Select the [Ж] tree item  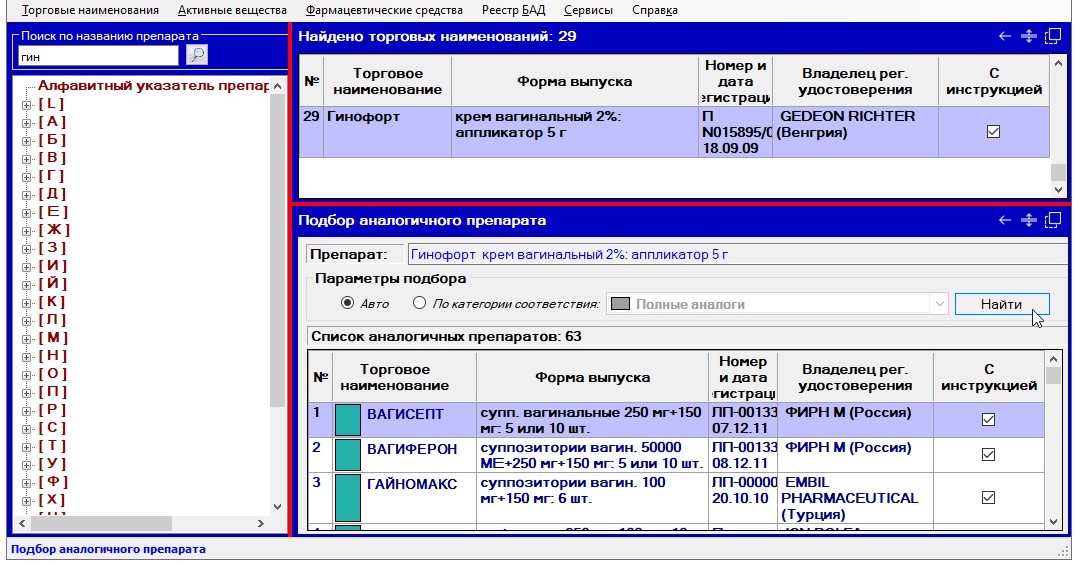click(x=54, y=229)
